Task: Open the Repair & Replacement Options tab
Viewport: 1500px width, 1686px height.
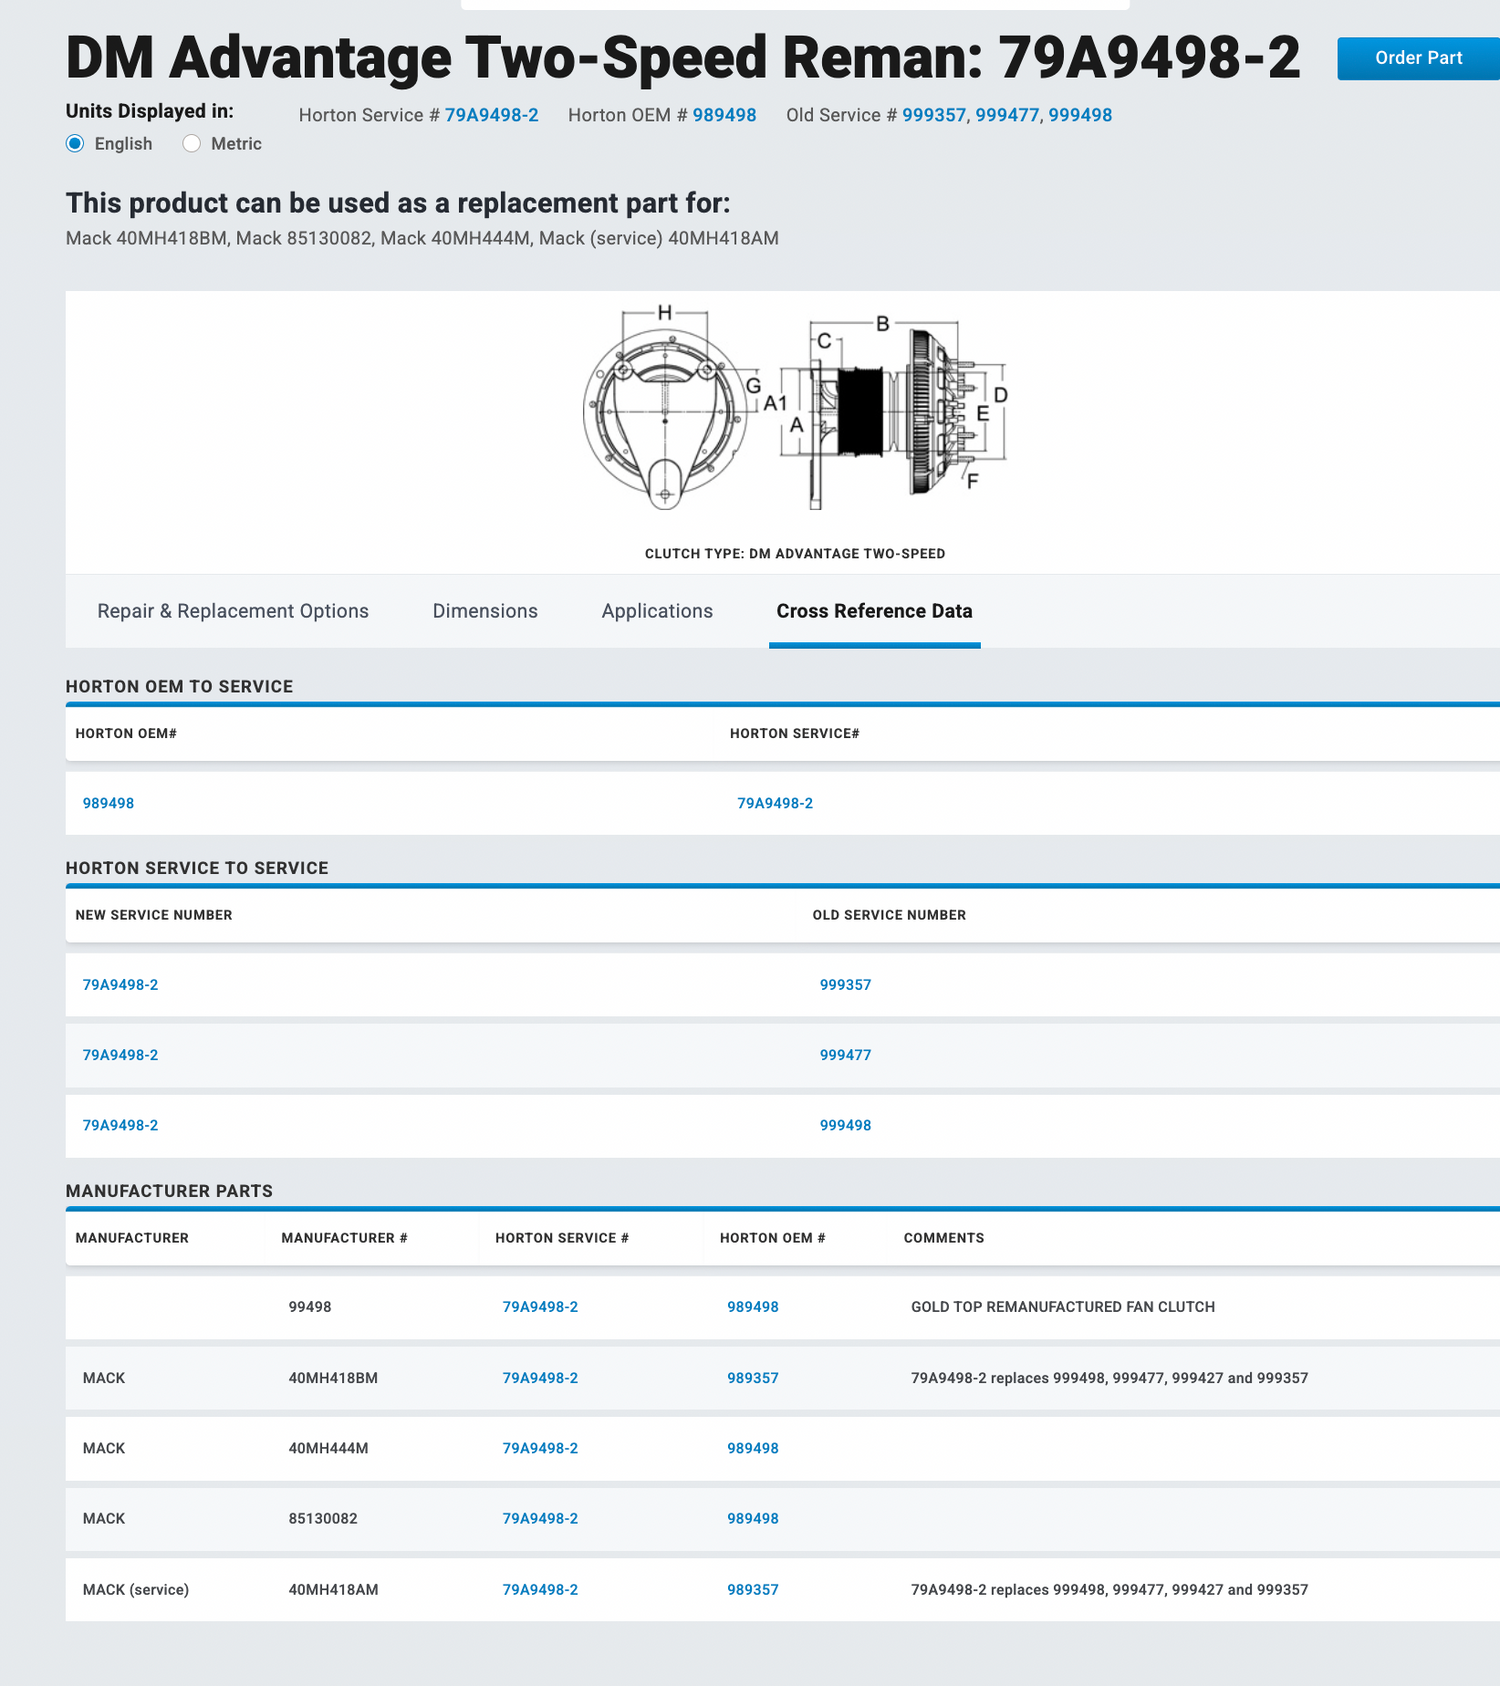Action: pyautogui.click(x=232, y=611)
